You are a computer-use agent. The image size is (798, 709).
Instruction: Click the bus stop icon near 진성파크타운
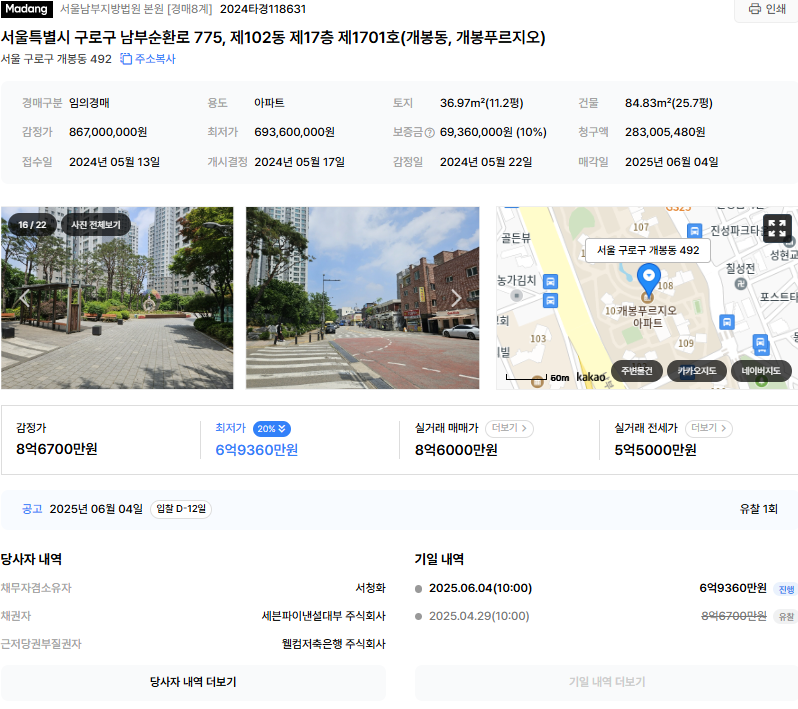coord(694,231)
